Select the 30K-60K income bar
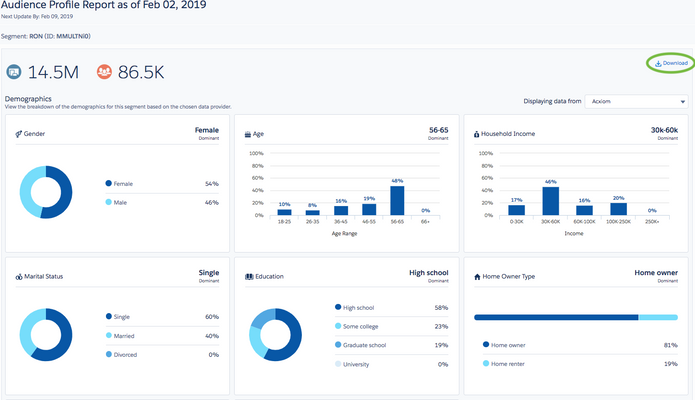 tap(551, 201)
